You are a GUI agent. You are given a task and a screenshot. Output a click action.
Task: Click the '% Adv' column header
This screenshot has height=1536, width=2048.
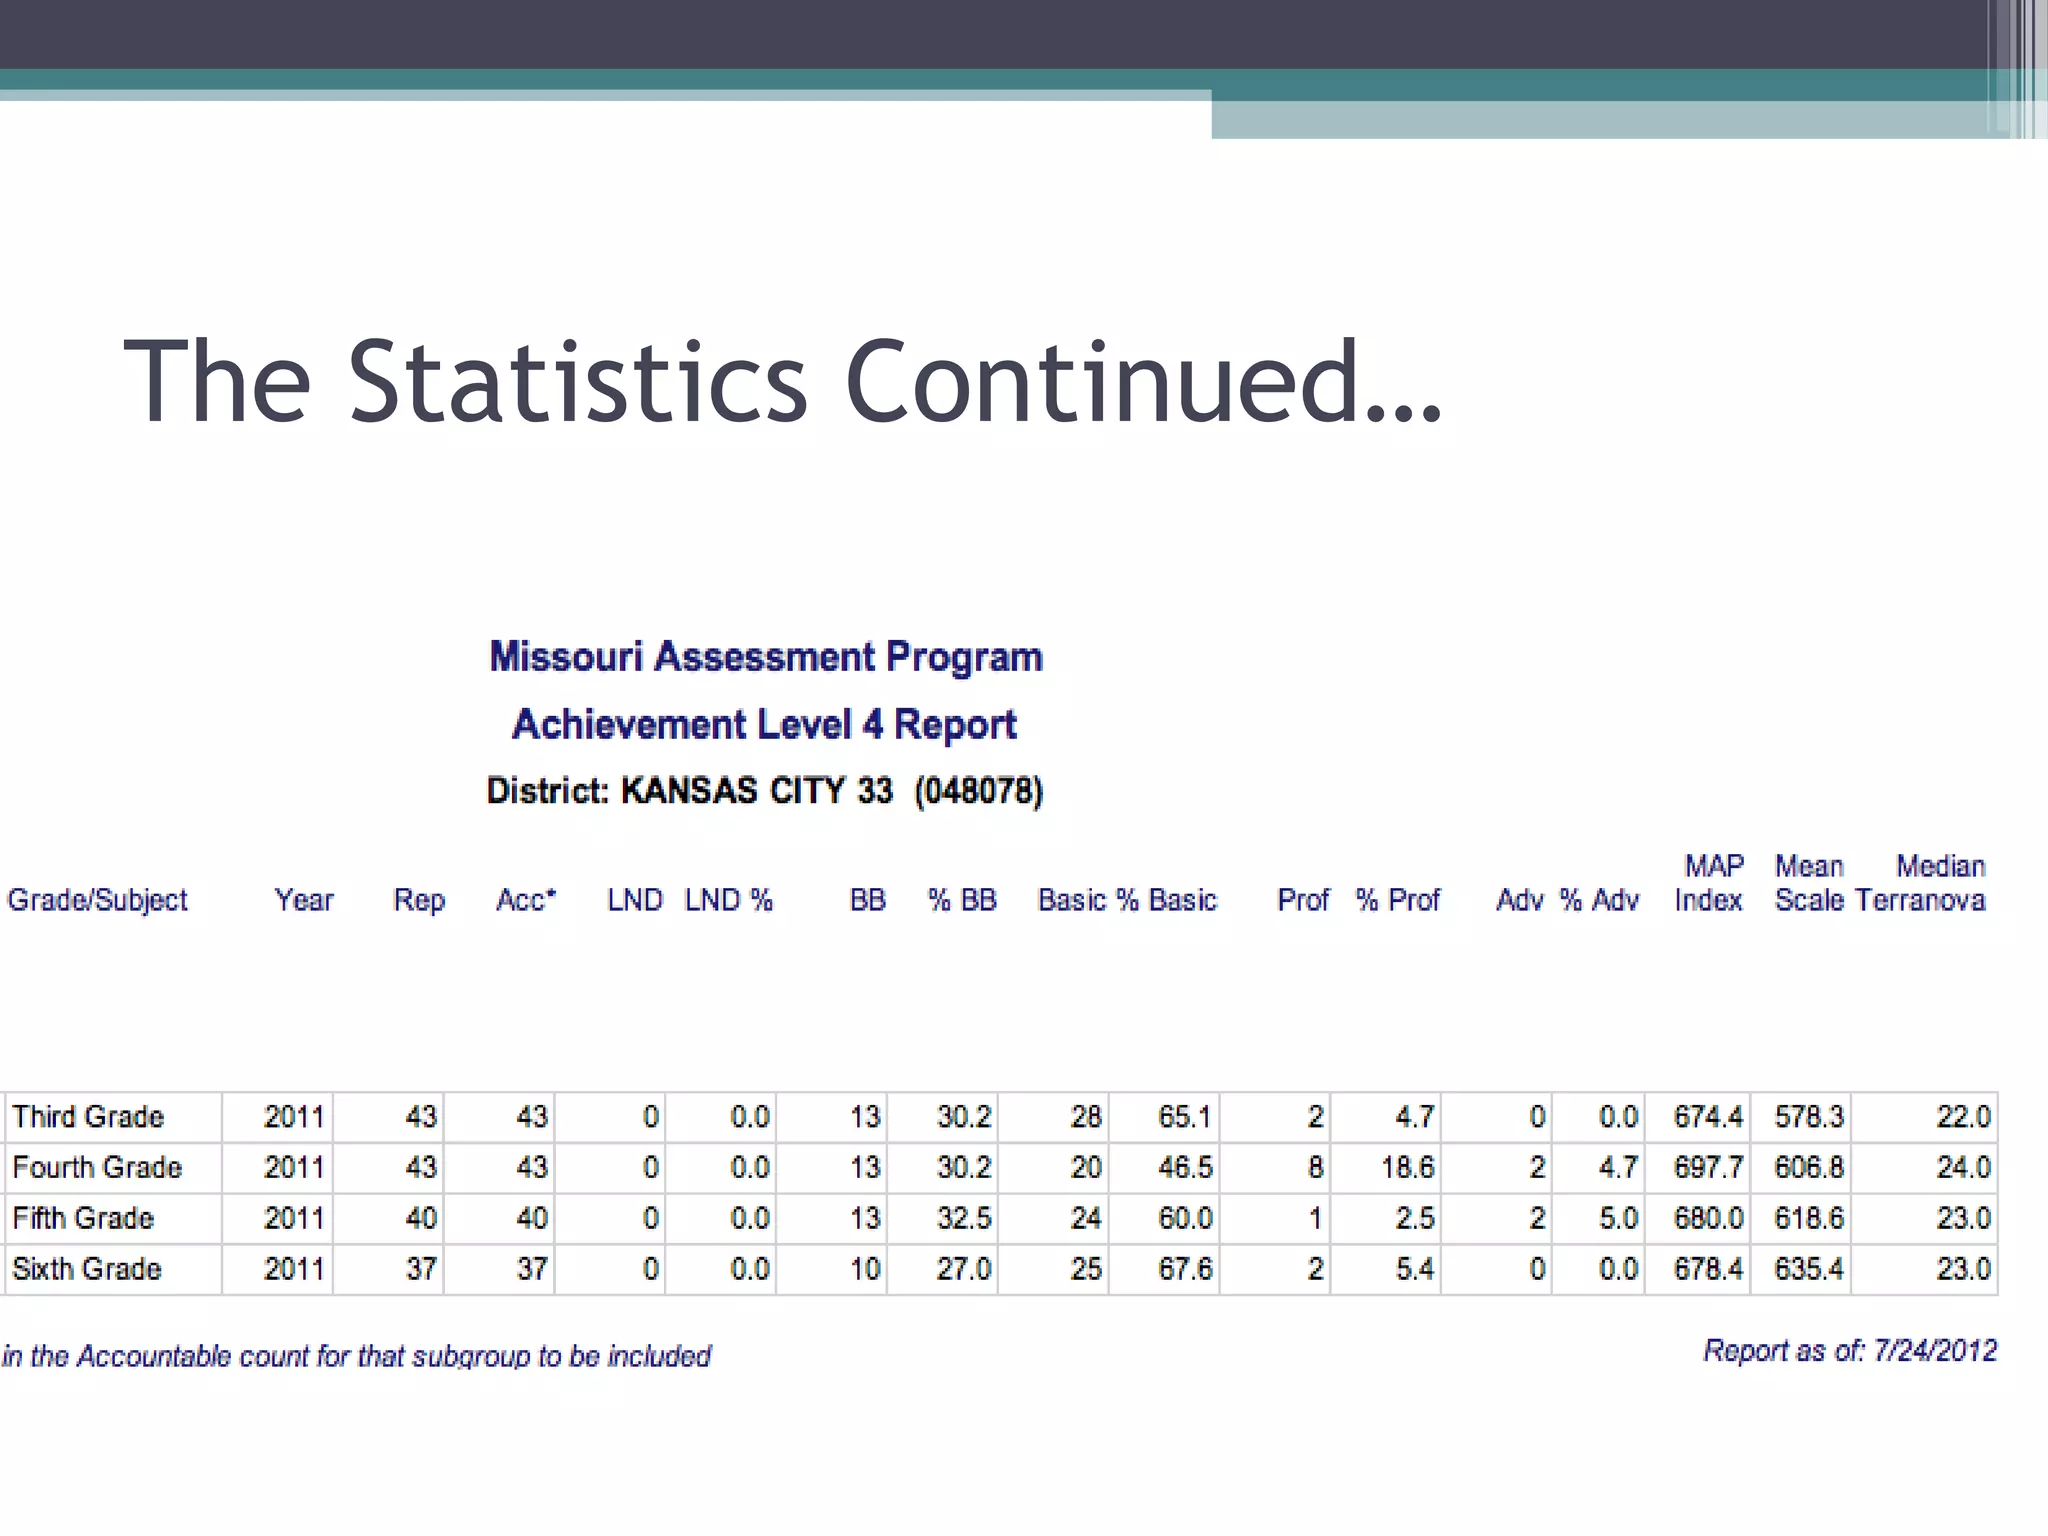pyautogui.click(x=1600, y=900)
